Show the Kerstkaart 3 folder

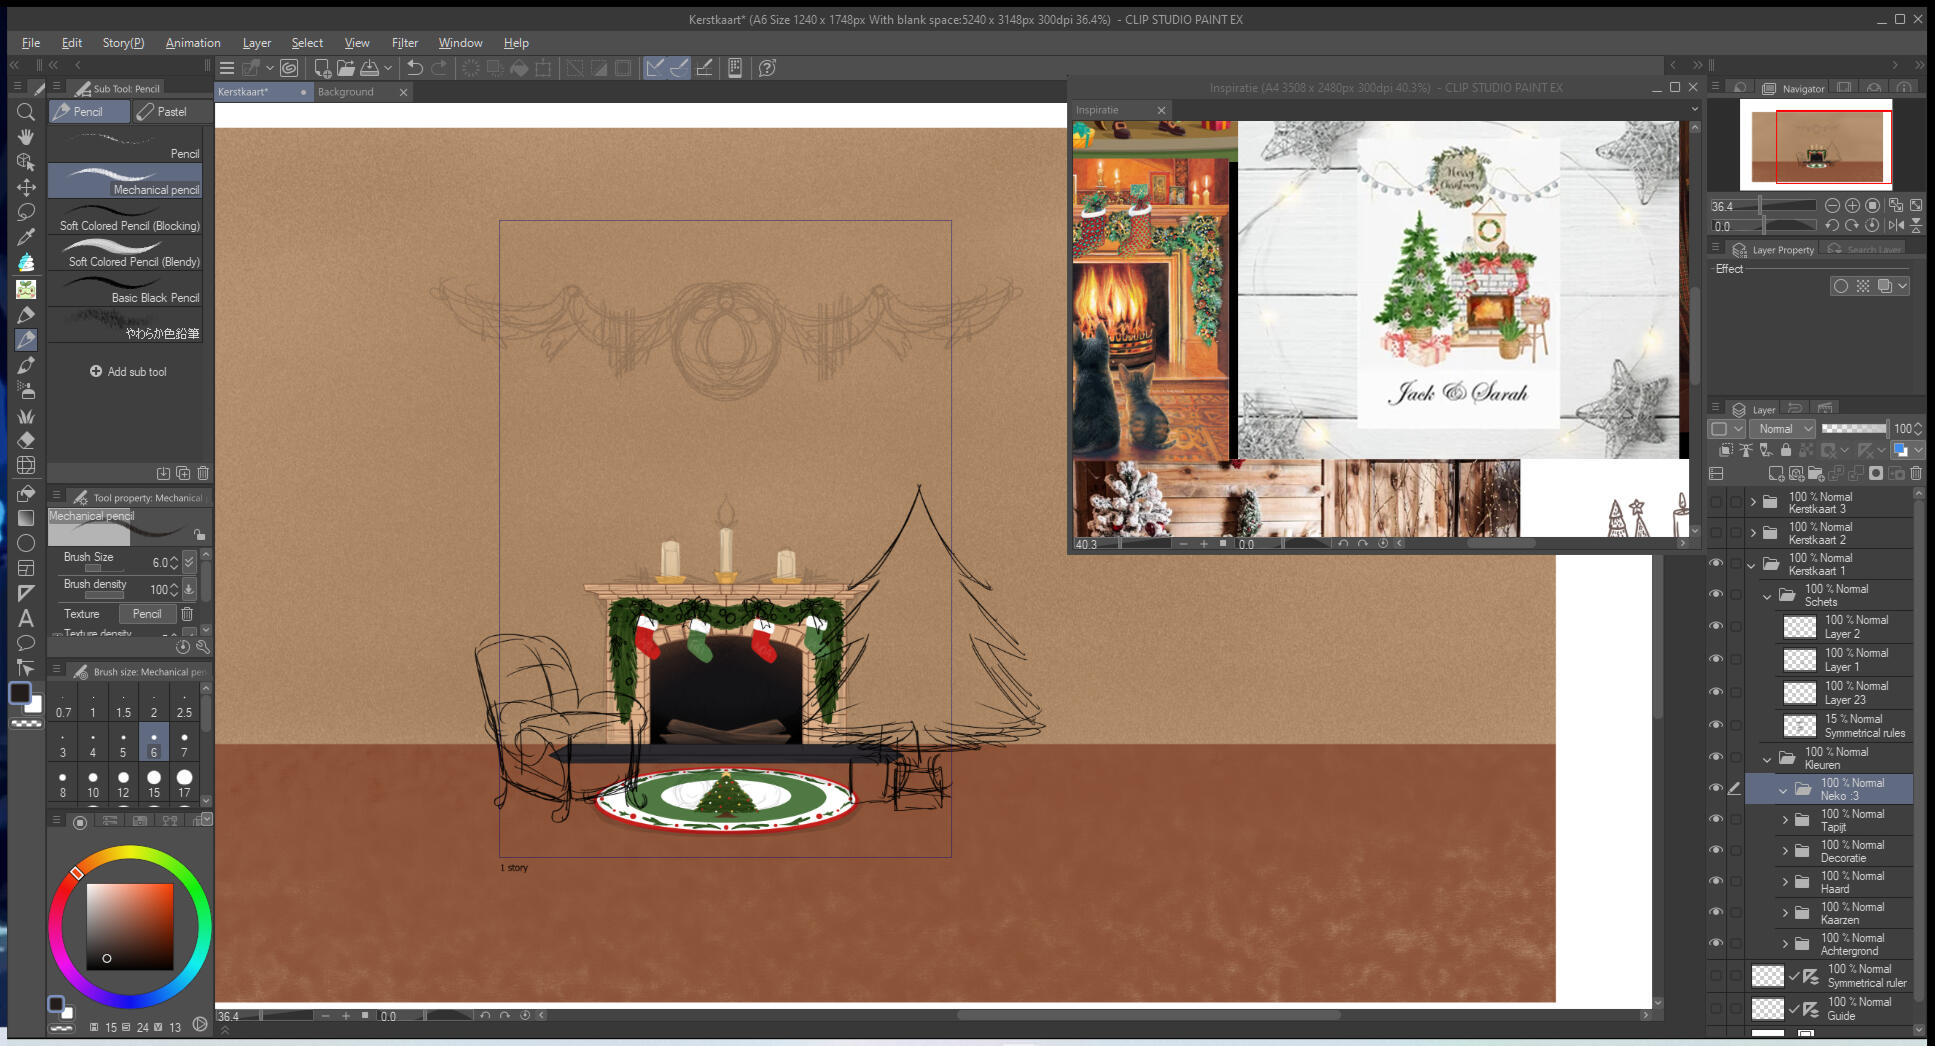(x=1716, y=502)
